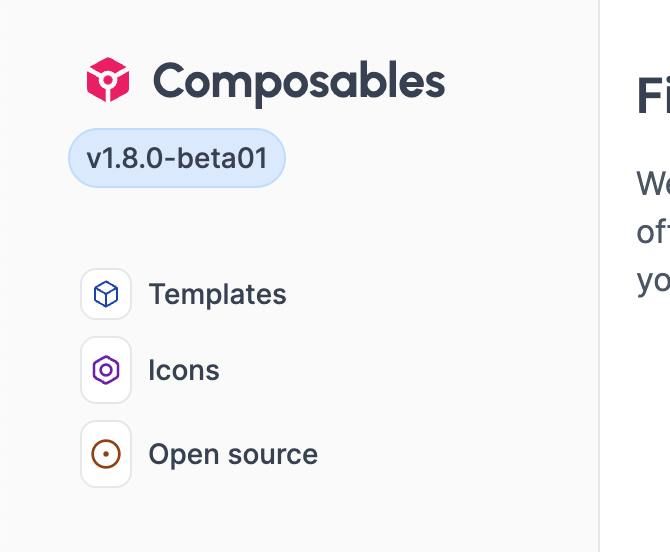Screen dimensions: 670x552
Task: Open the Open source navigation label
Action: click(x=233, y=454)
